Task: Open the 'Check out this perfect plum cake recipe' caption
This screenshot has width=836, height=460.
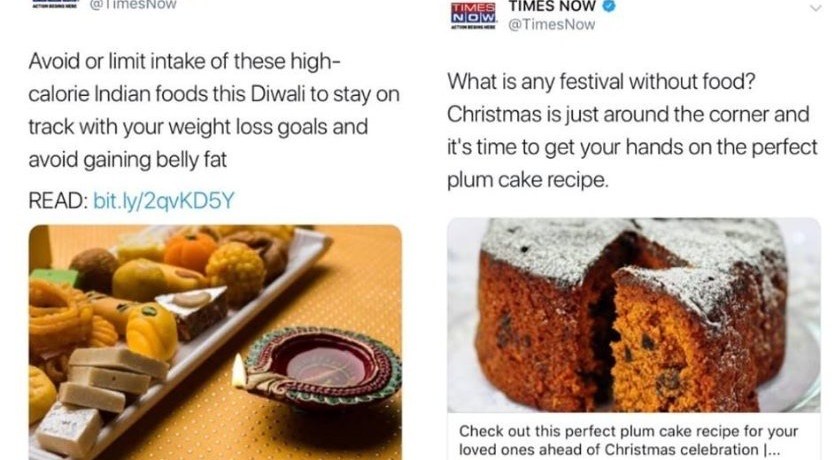Action: tap(628, 440)
